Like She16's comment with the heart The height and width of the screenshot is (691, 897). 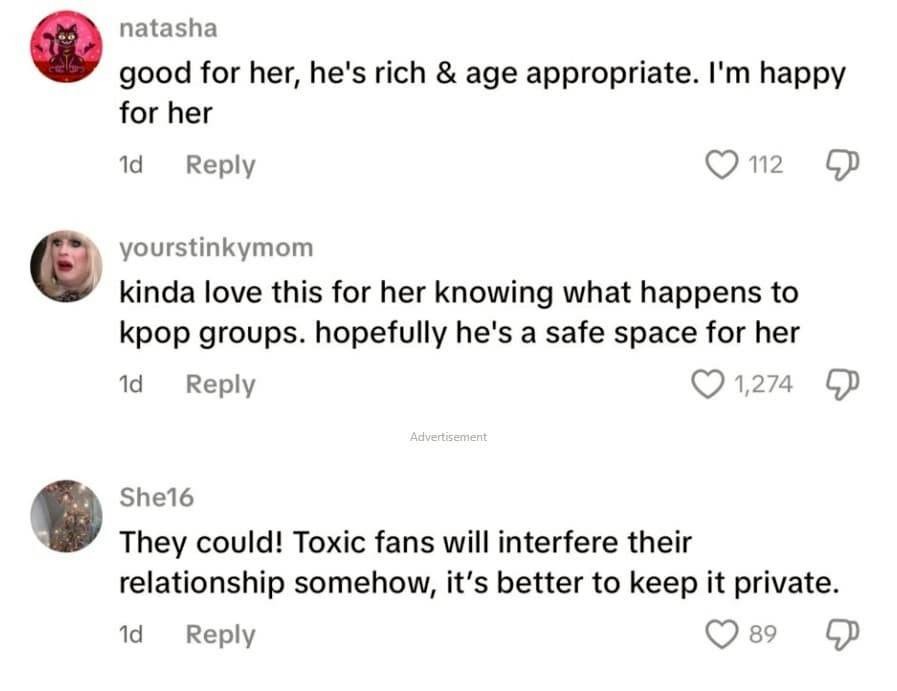(x=721, y=634)
